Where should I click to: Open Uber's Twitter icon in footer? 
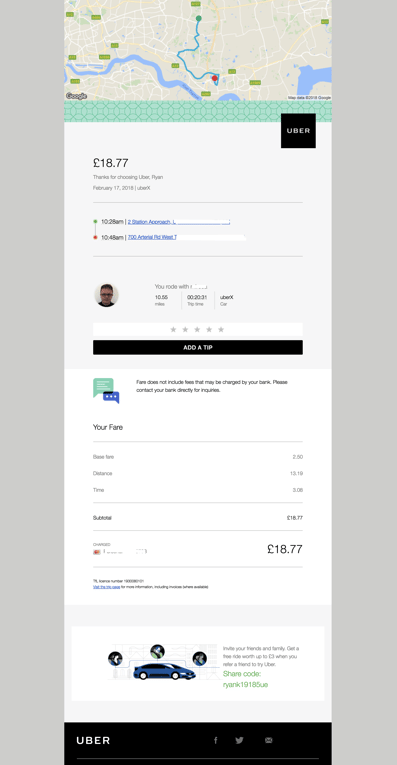click(239, 740)
